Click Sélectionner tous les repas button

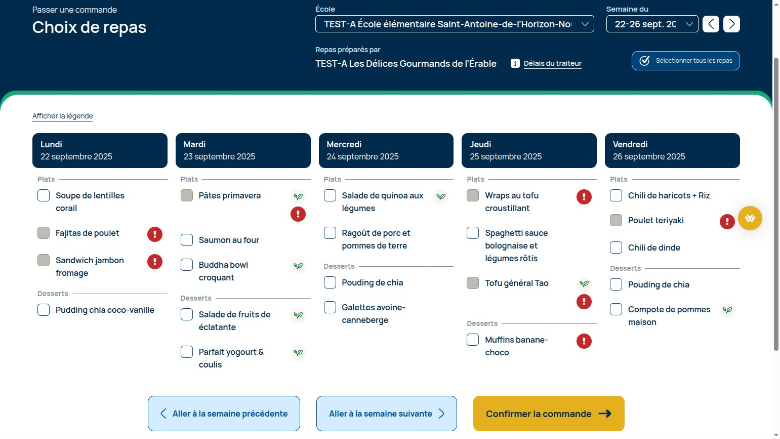[x=686, y=61]
